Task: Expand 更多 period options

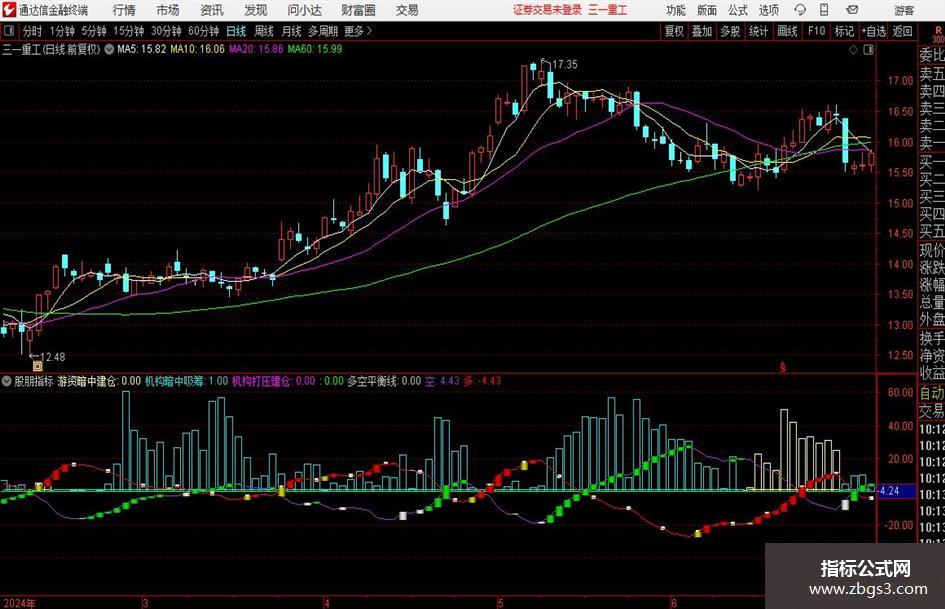Action: (359, 31)
